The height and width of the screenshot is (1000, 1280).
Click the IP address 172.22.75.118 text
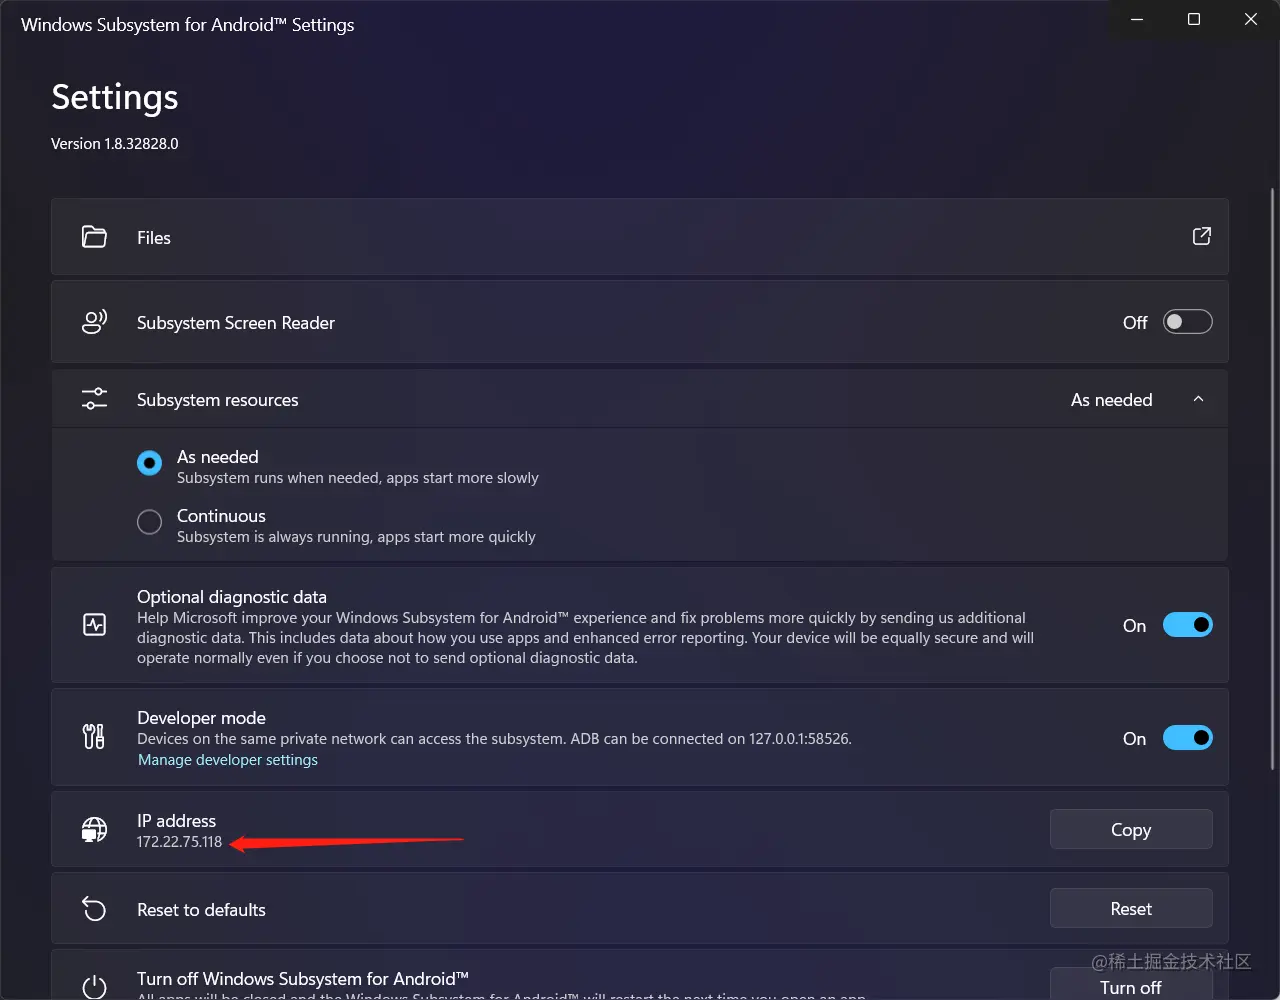click(x=179, y=842)
